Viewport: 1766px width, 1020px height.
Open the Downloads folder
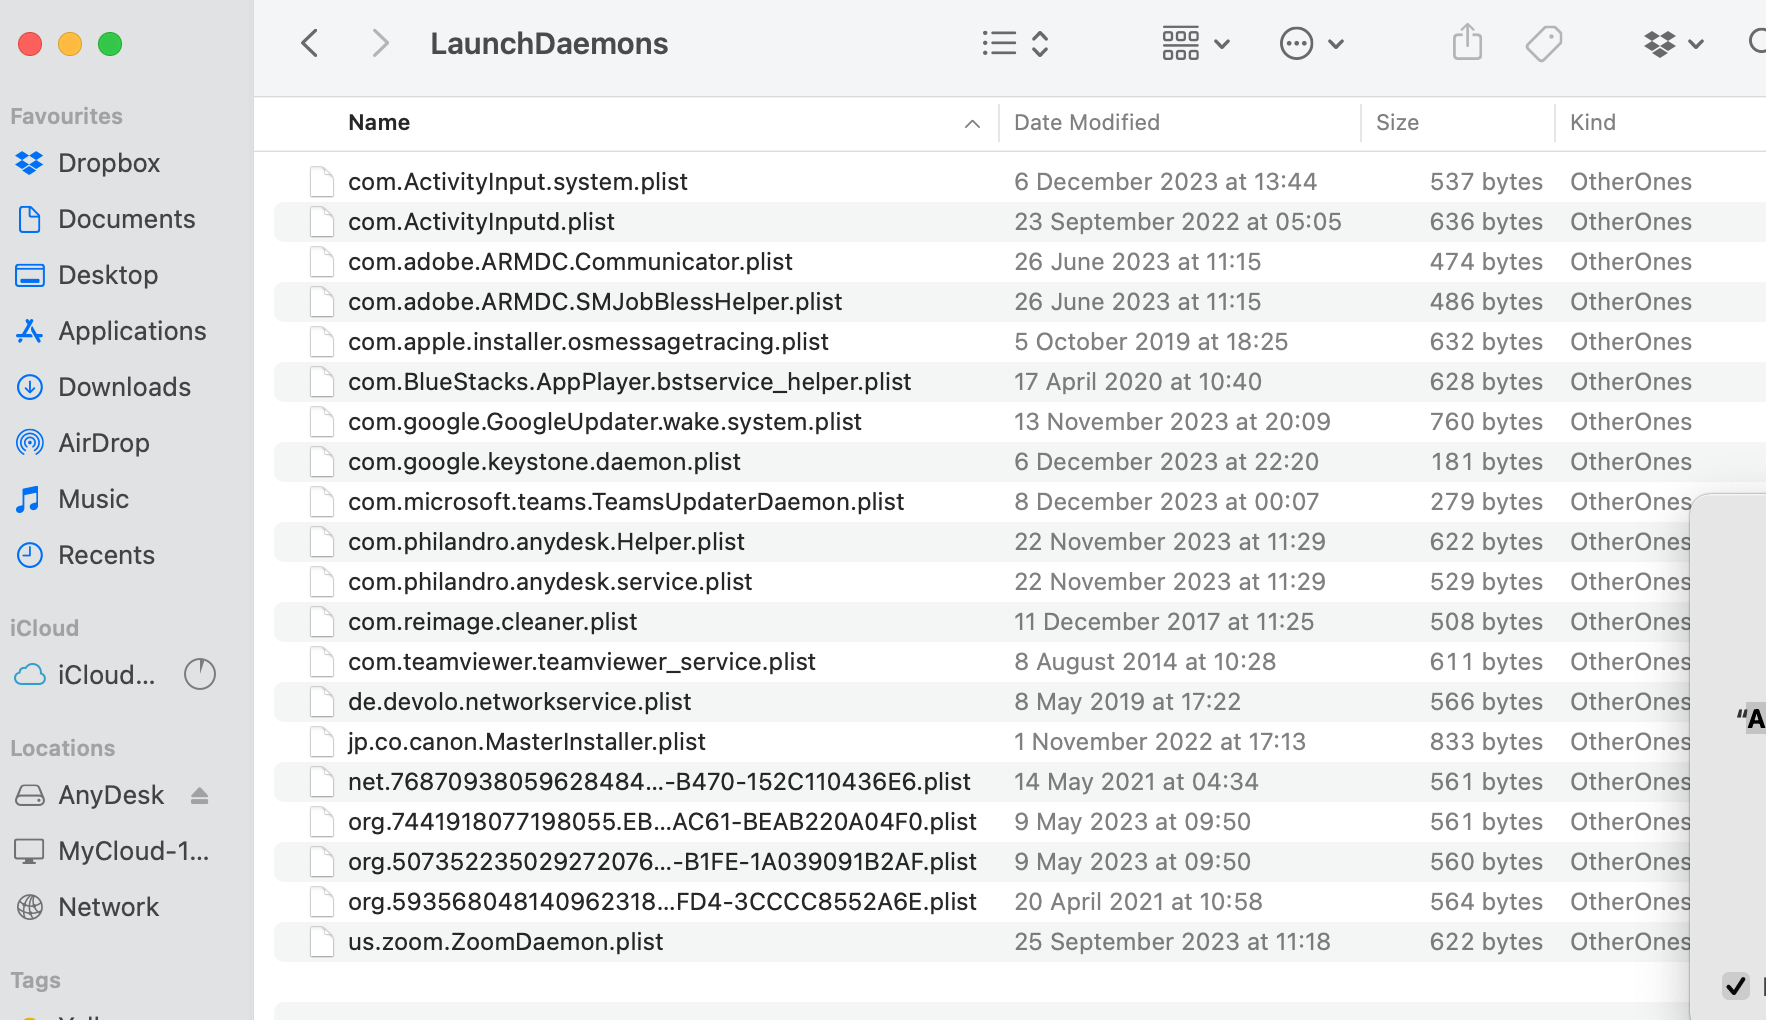(x=124, y=386)
